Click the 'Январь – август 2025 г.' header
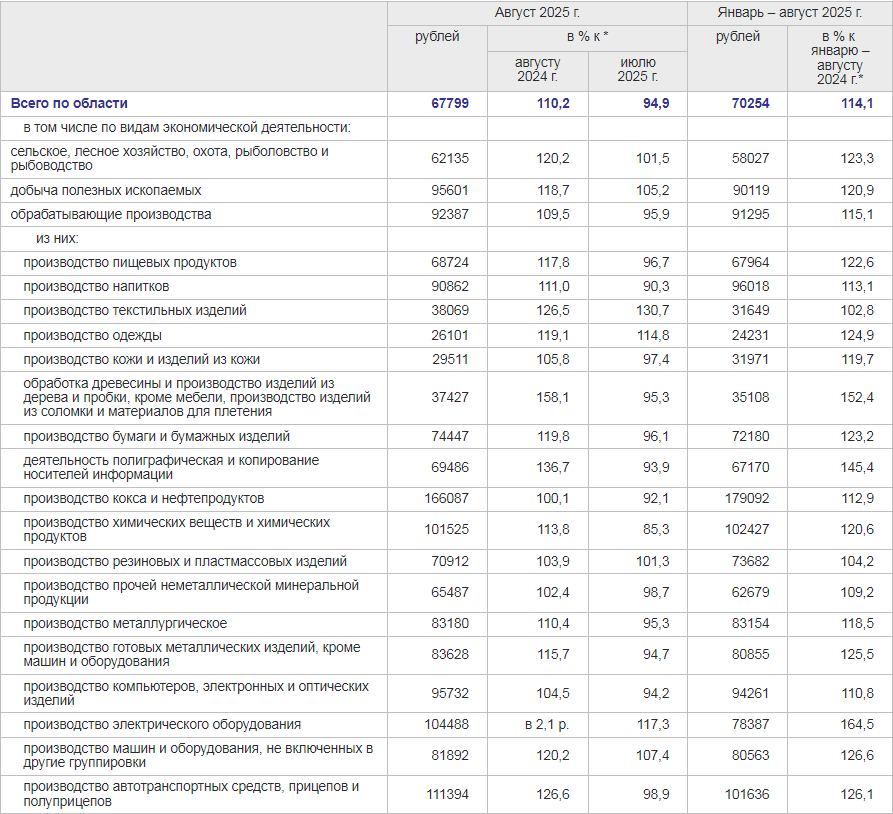 [789, 13]
